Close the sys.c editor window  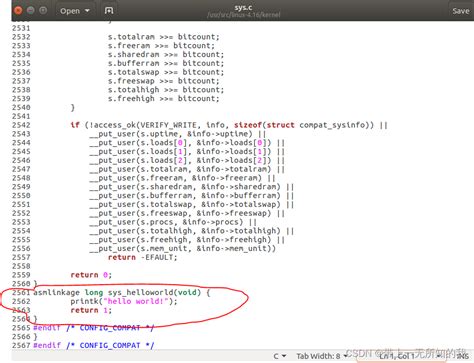[x=18, y=11]
